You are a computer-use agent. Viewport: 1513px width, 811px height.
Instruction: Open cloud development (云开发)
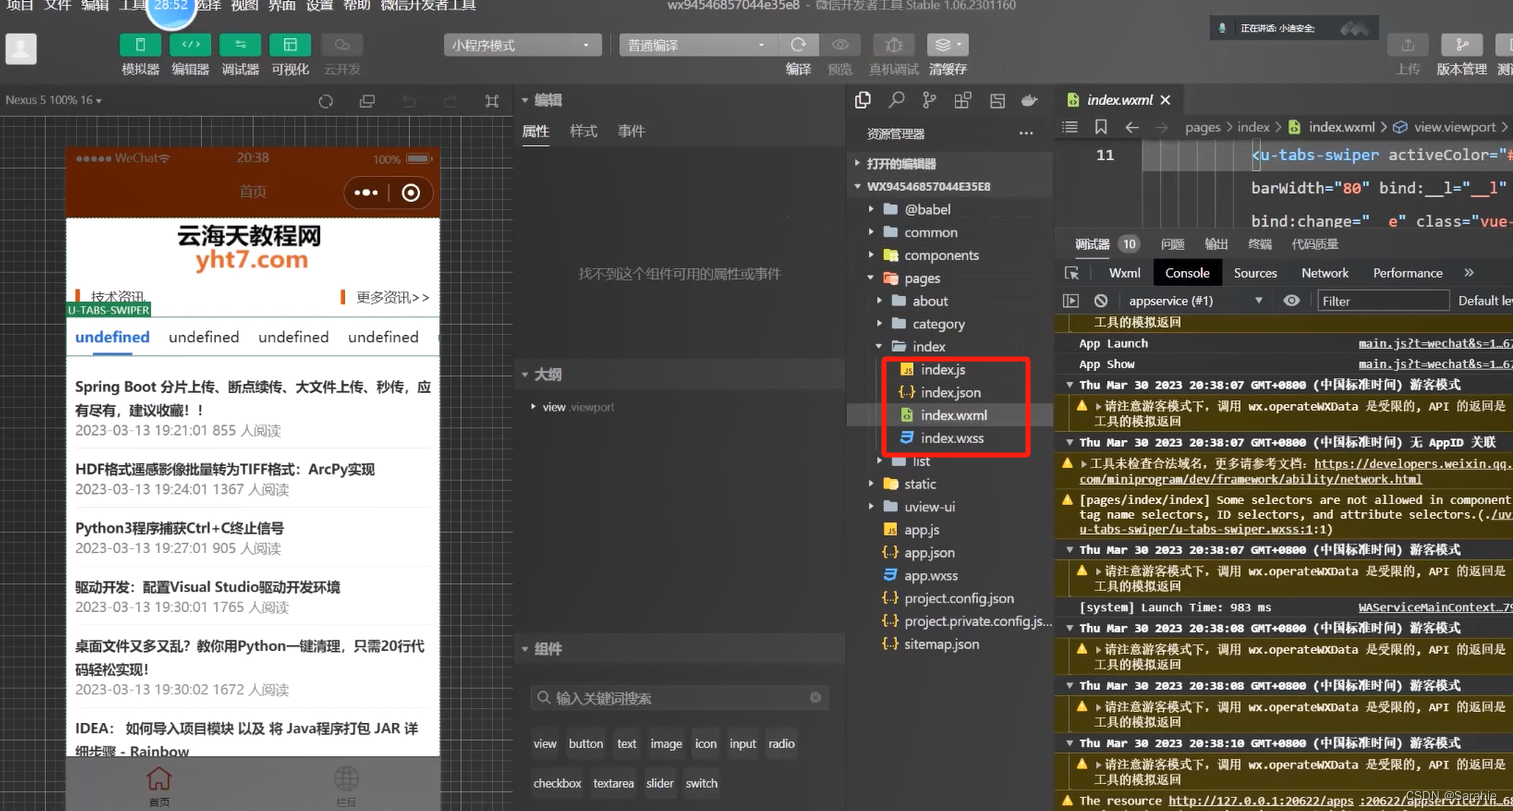click(342, 45)
